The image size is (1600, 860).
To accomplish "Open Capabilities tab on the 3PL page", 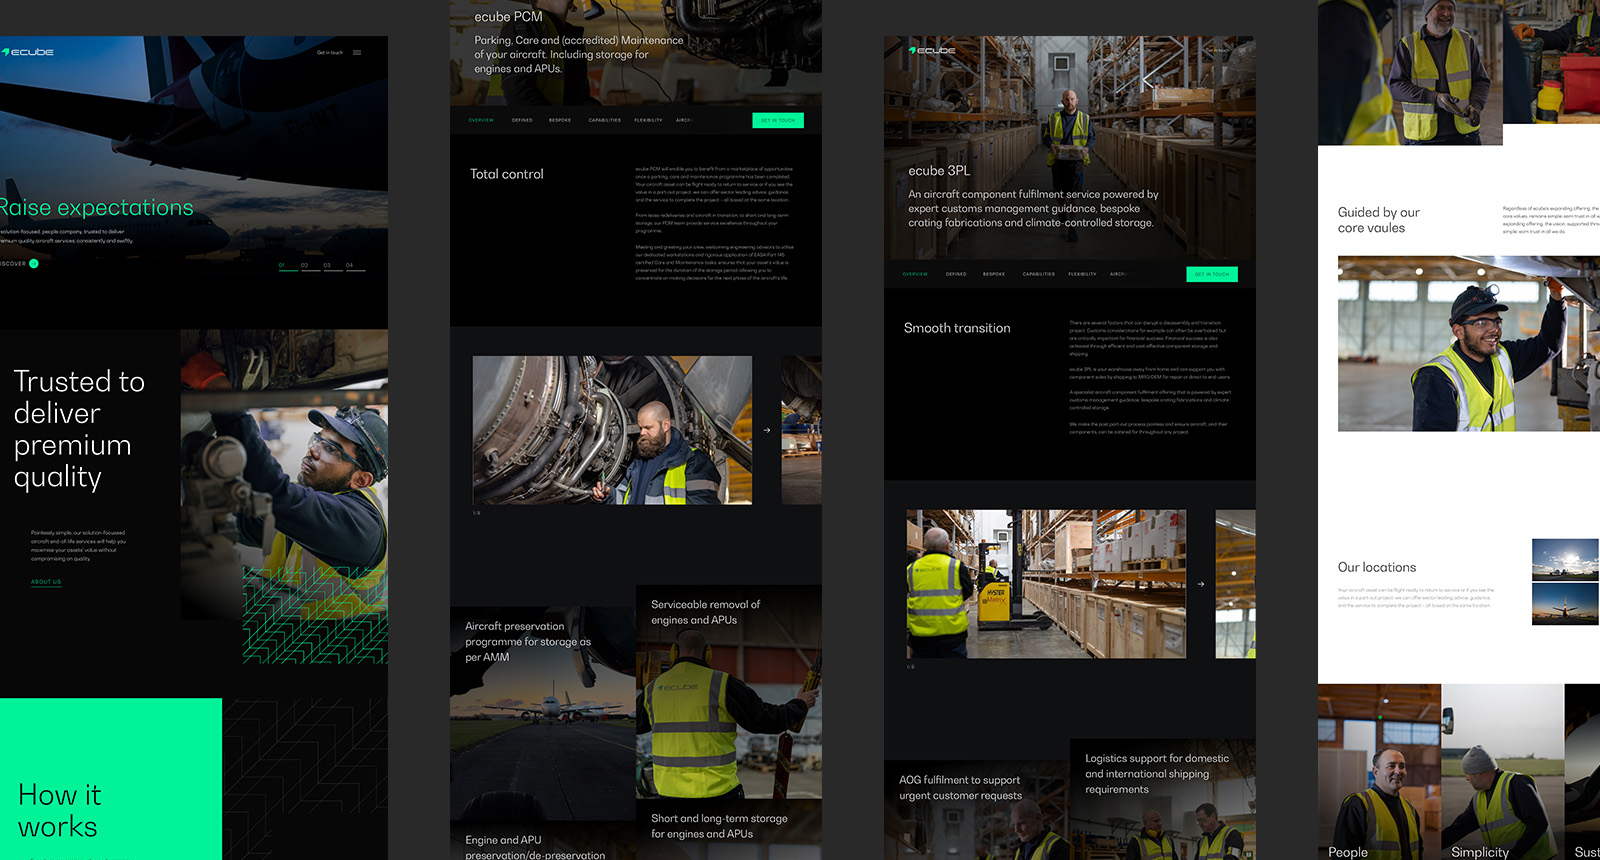I will coord(1038,274).
